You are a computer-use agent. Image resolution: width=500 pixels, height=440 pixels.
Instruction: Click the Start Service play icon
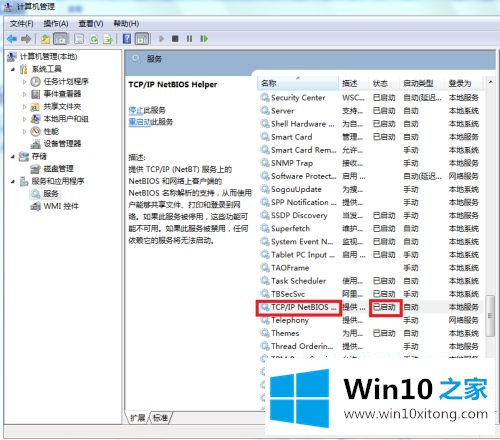click(x=161, y=39)
